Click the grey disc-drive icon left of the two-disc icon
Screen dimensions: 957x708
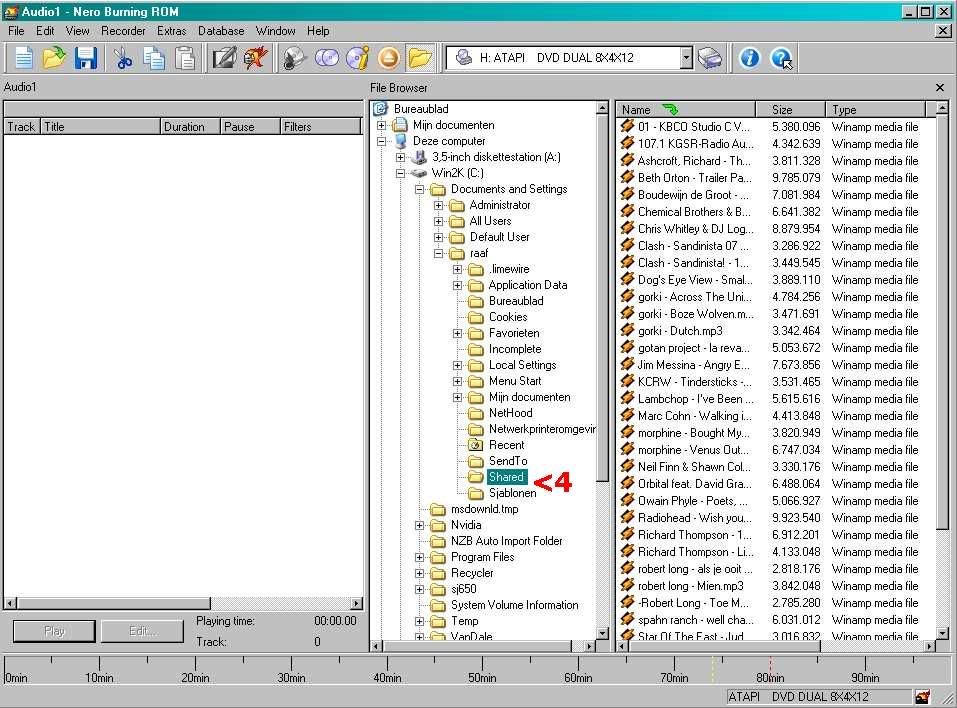pos(294,59)
